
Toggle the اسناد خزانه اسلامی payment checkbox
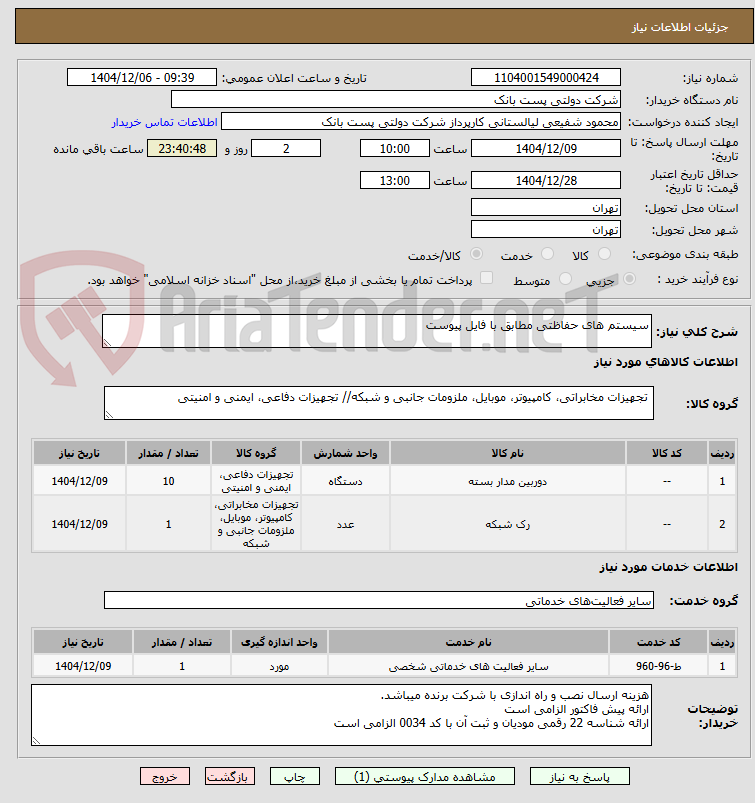[486, 278]
